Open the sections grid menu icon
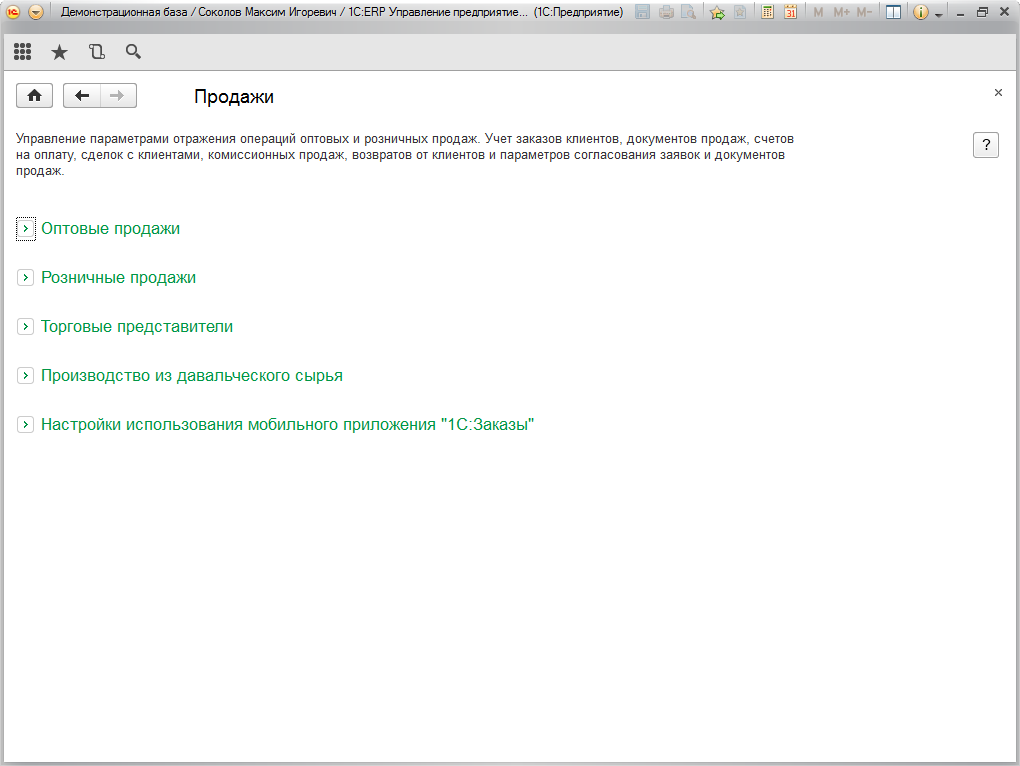 pos(23,52)
